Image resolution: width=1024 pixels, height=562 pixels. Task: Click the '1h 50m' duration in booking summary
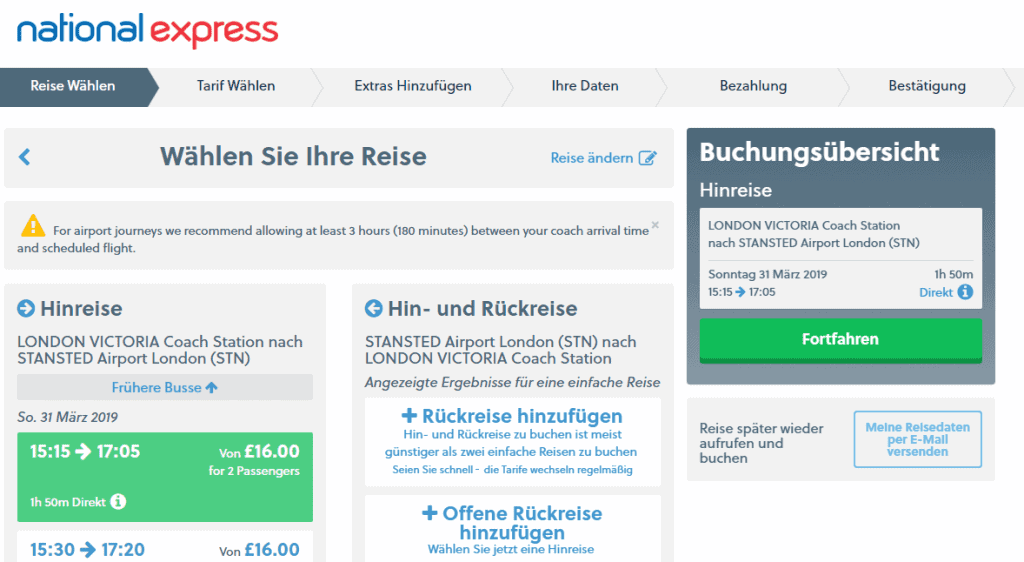click(x=953, y=274)
